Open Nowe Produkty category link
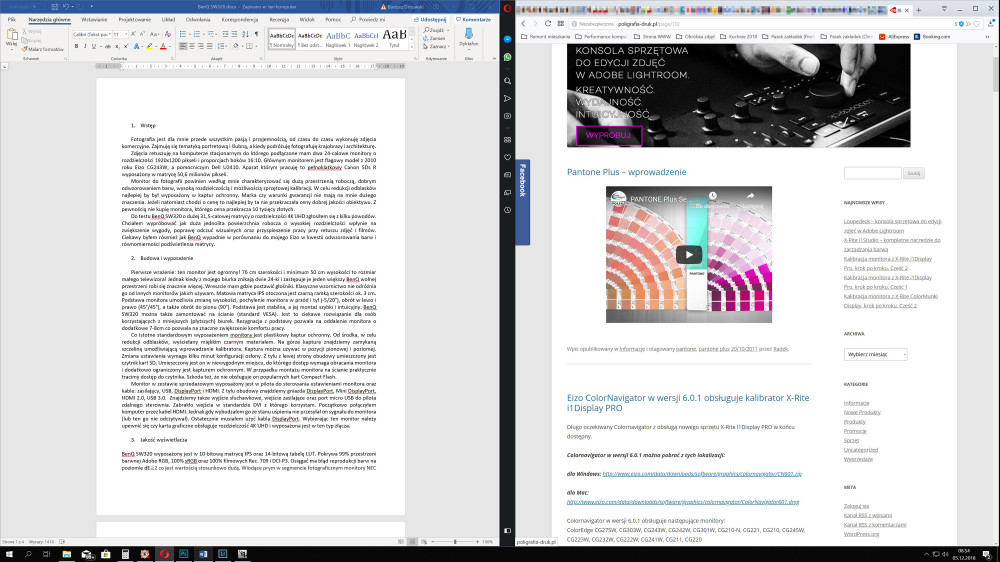The width and height of the screenshot is (1000, 562). 862,412
